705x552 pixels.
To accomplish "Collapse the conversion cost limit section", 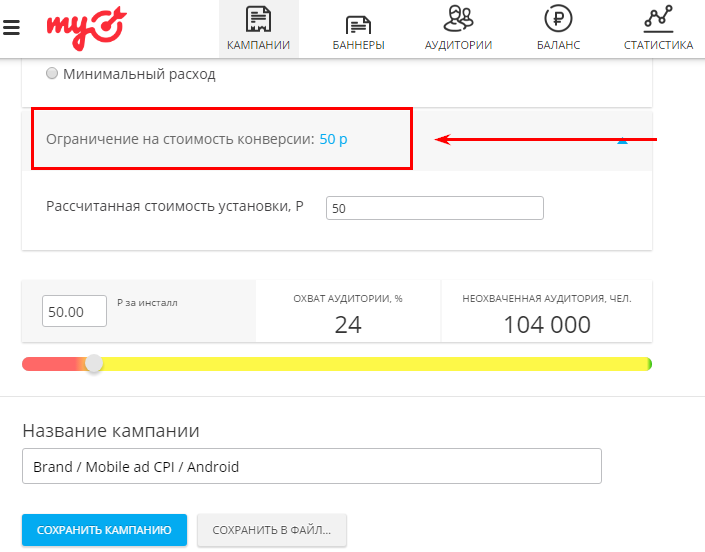I will pos(622,140).
